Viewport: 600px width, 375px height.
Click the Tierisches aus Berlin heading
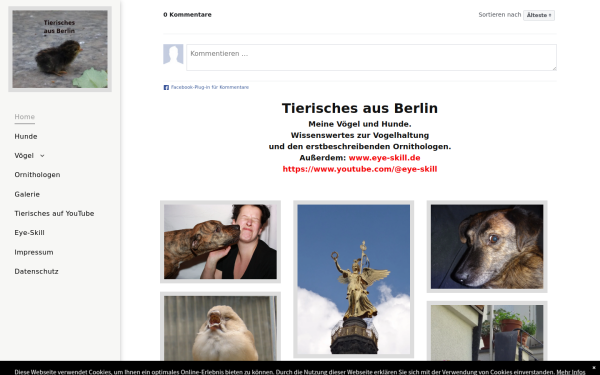point(360,108)
